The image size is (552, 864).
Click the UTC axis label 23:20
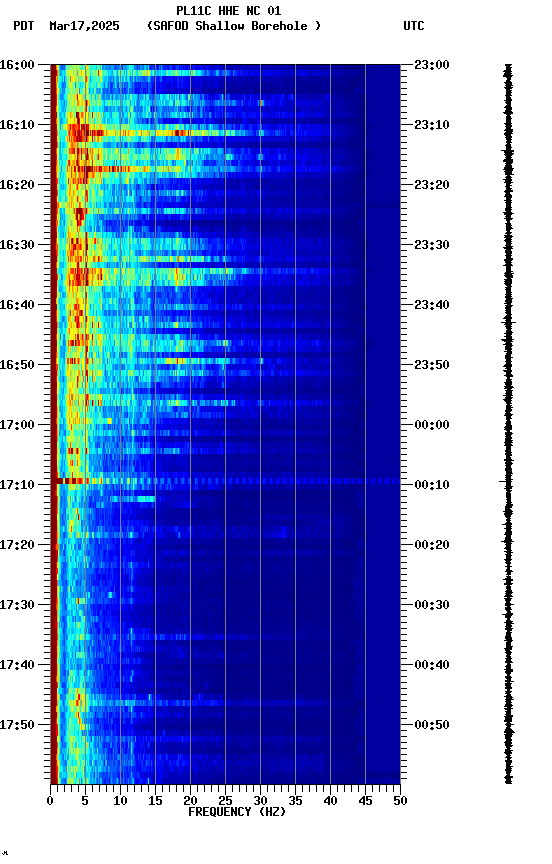(x=432, y=185)
